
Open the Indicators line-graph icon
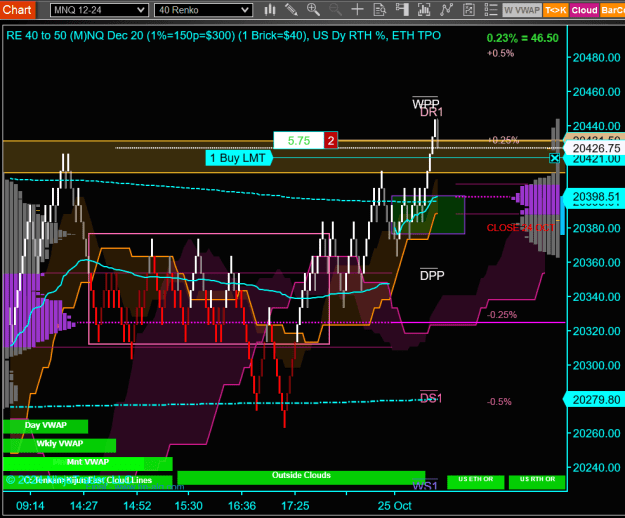pyautogui.click(x=446, y=10)
